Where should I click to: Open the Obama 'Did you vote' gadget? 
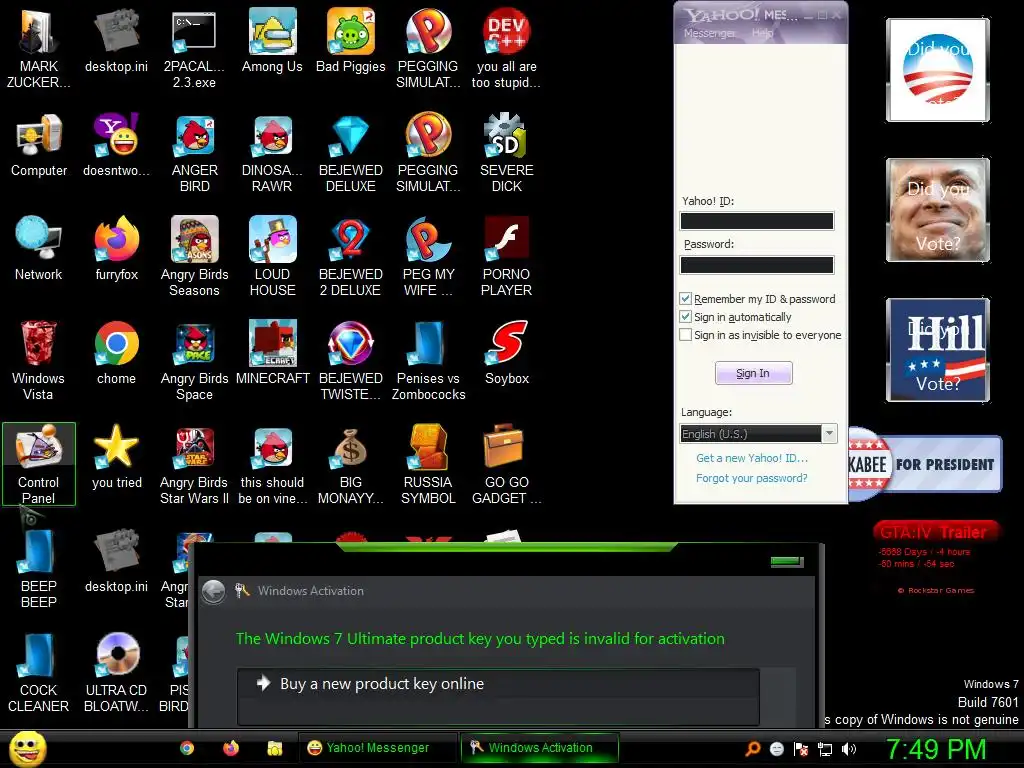[x=938, y=70]
